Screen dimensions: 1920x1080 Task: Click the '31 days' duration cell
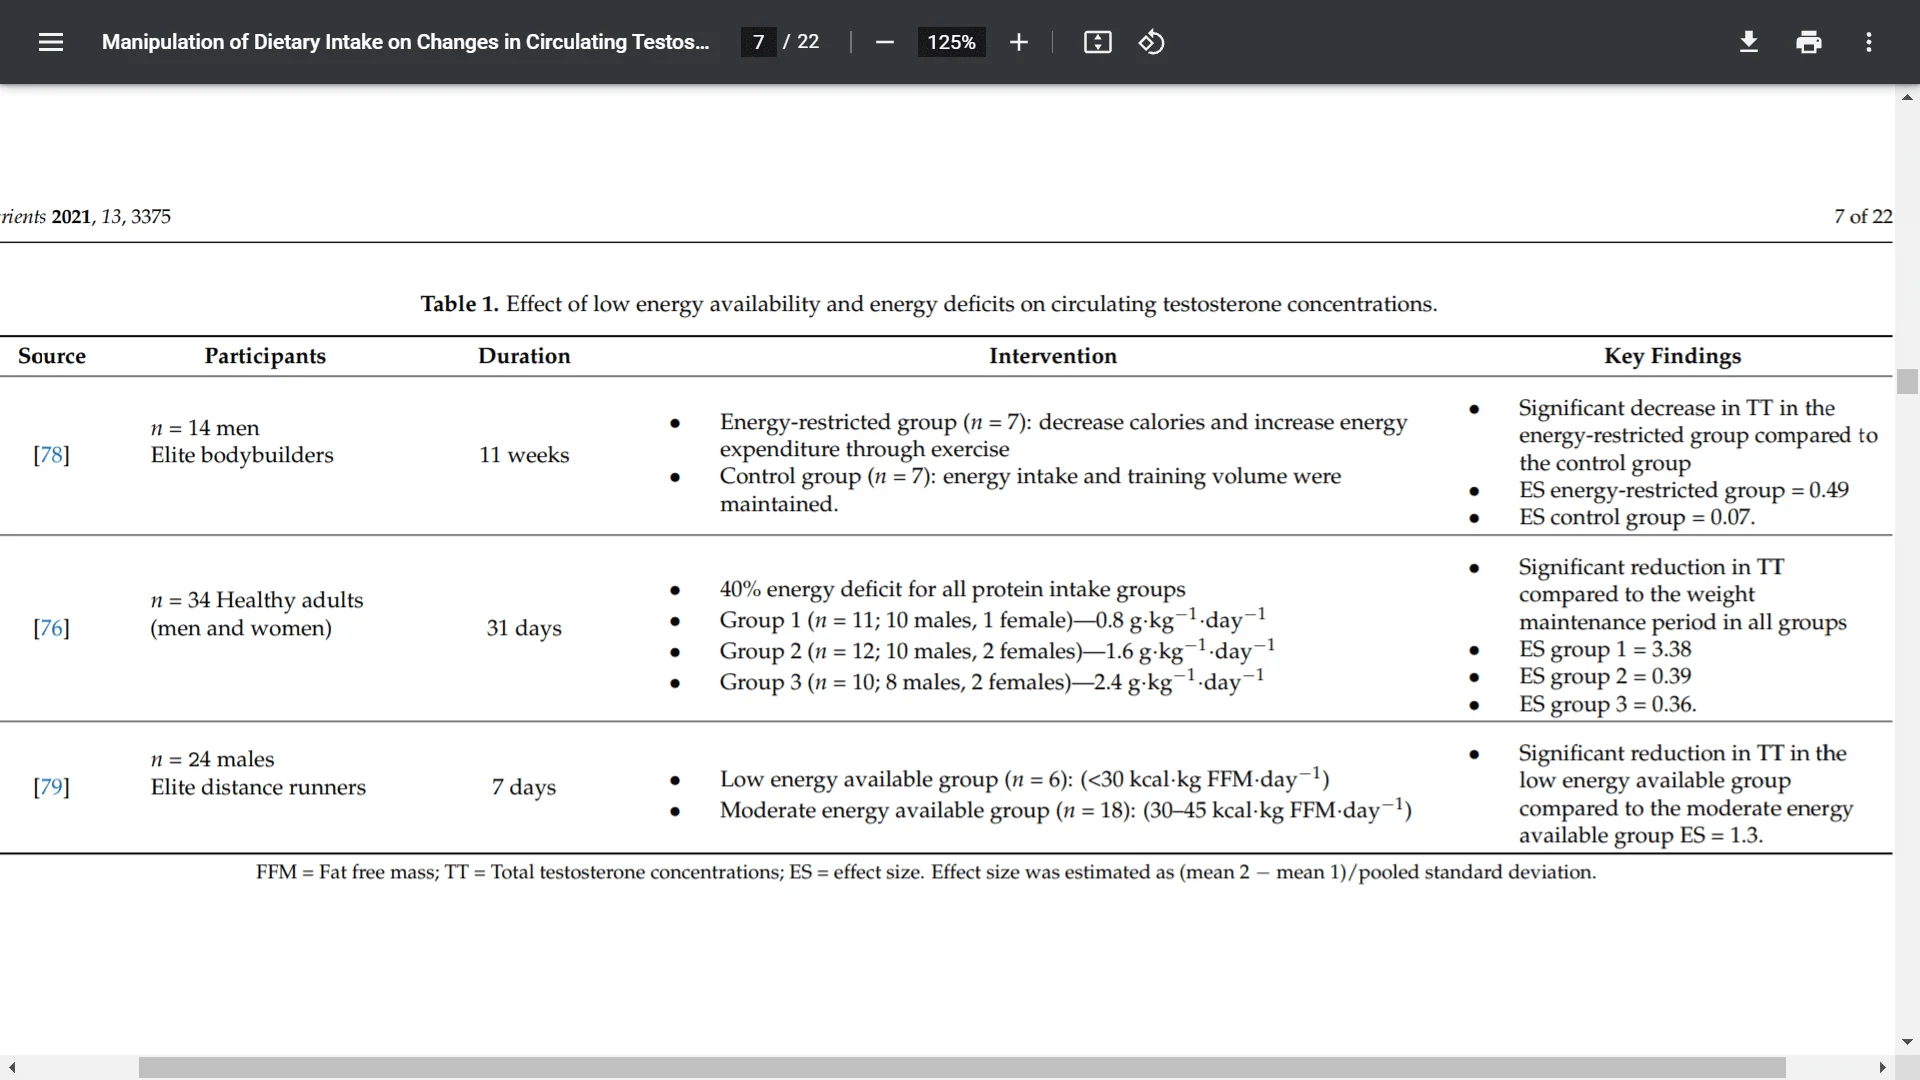pos(524,628)
